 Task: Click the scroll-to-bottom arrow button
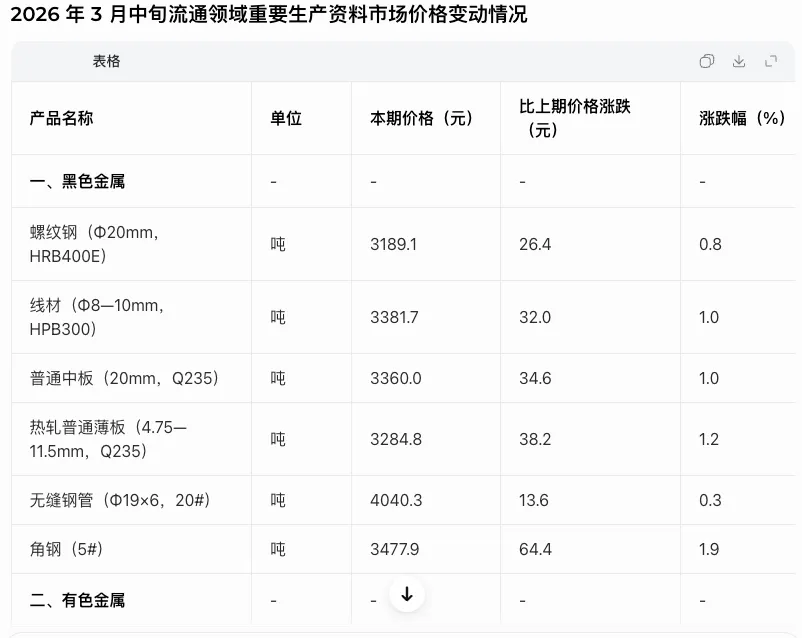tap(407, 595)
